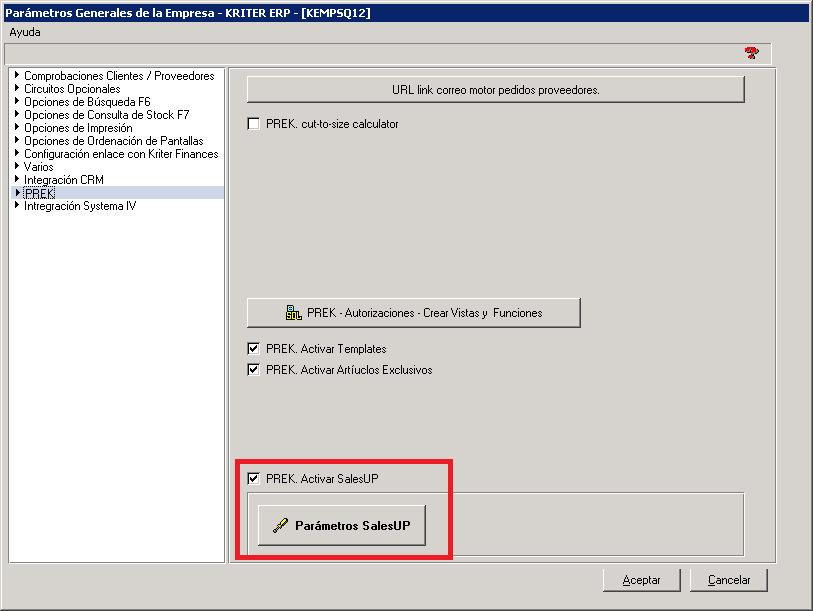Select Configuración enlace con Kriter Finances
Screen dimensions: 813x611
tap(121, 154)
